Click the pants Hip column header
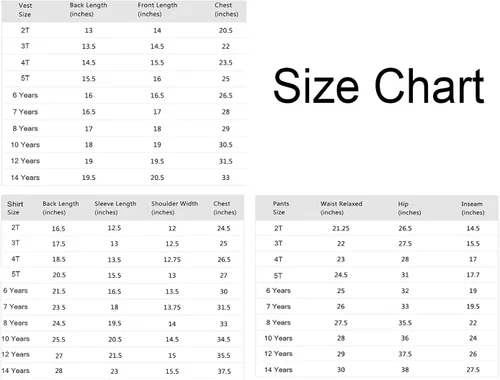 [409, 208]
